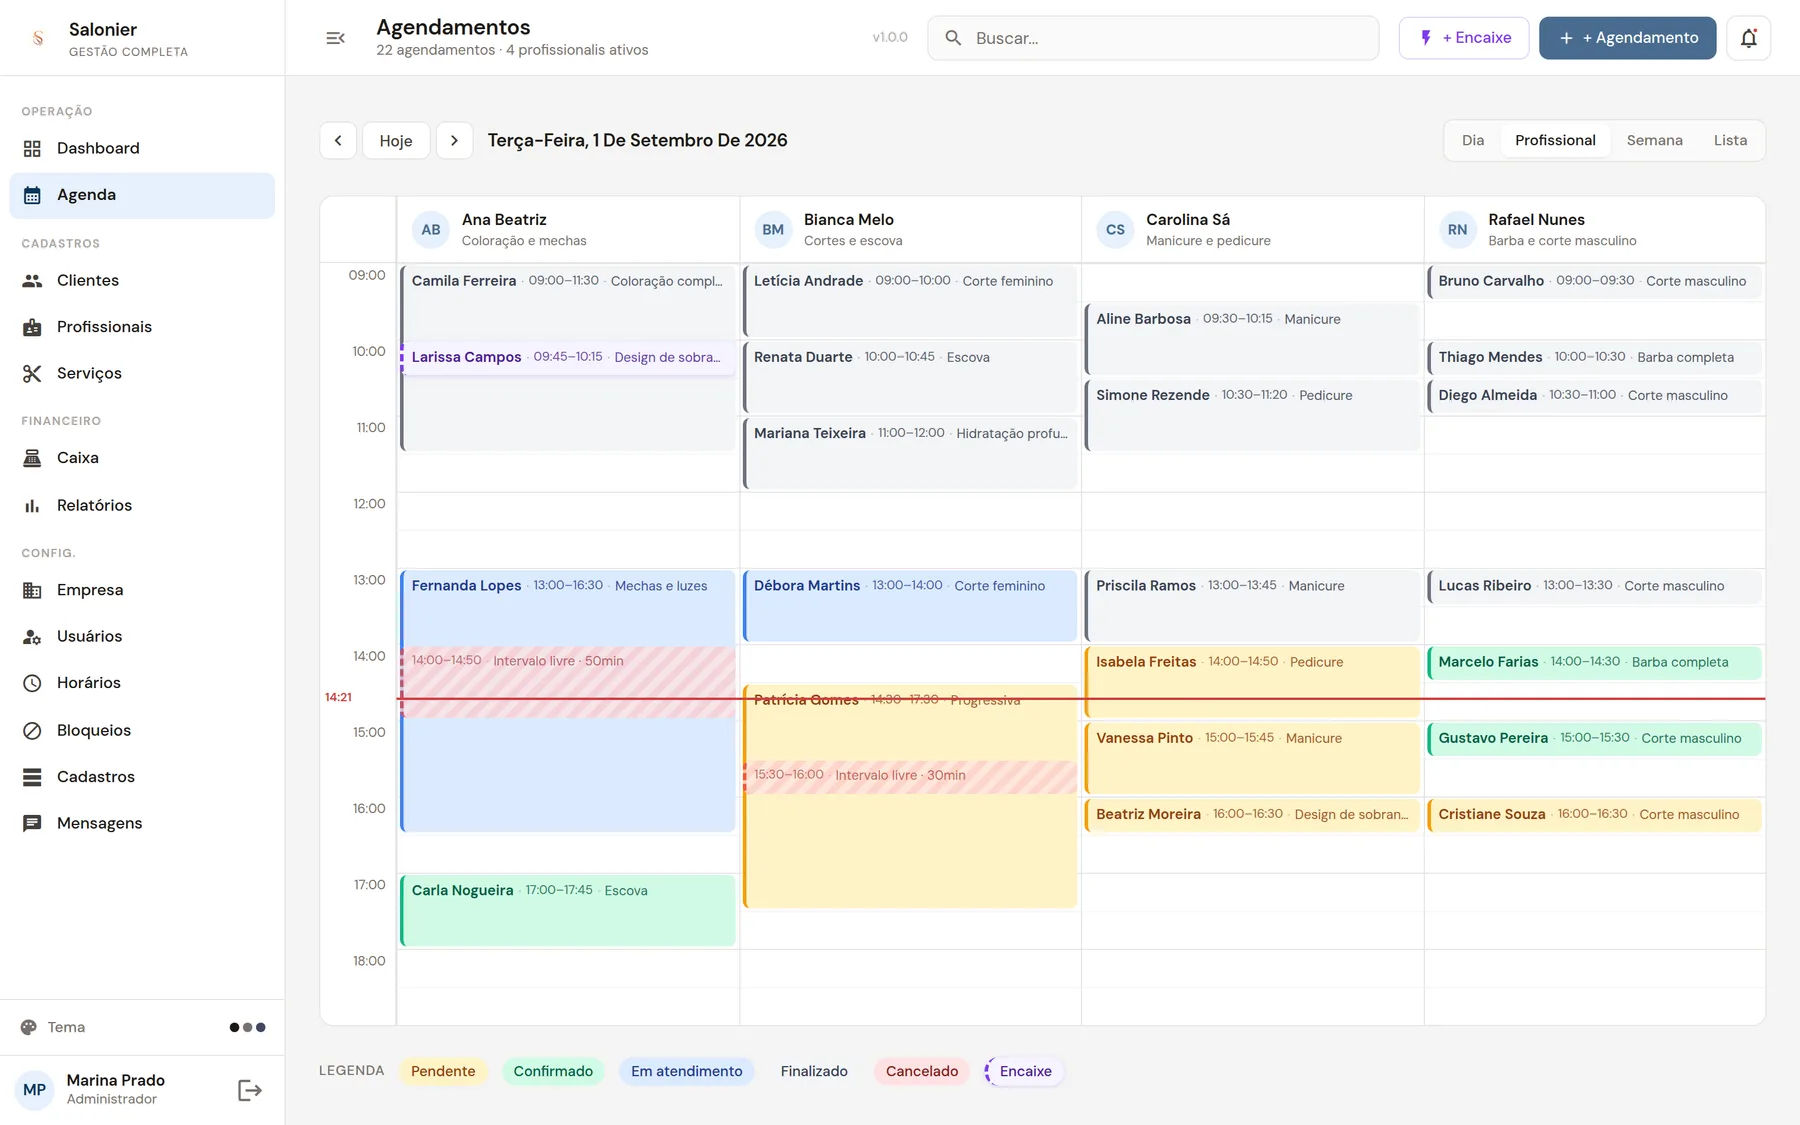Click the + Encaixe button
The width and height of the screenshot is (1800, 1125).
1464,38
